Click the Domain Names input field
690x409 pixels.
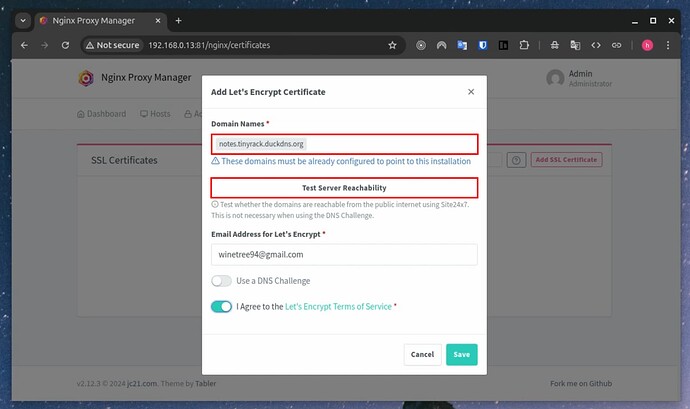click(x=344, y=144)
